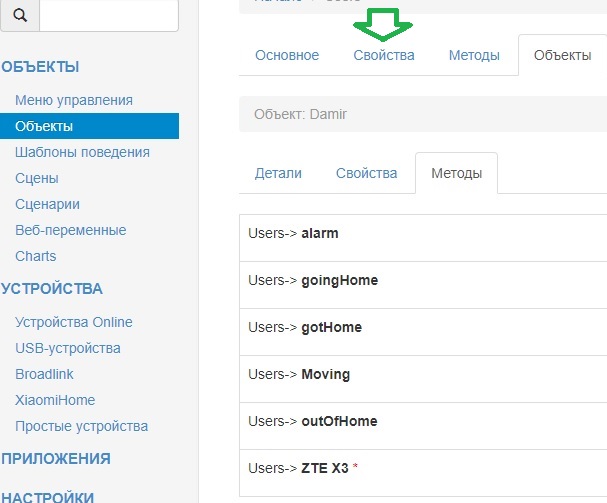Select the Объекты tab

pyautogui.click(x=562, y=56)
